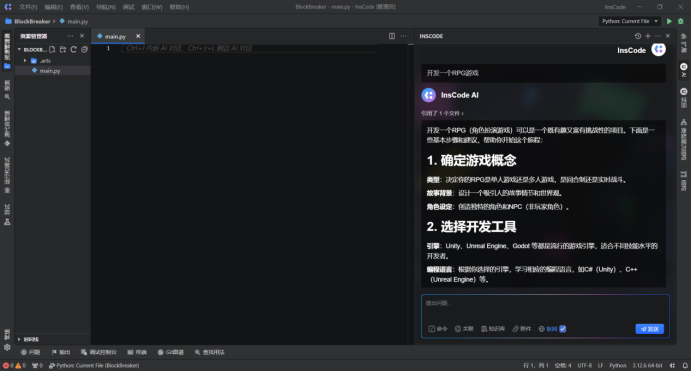Open the 编辑 menu

(x=53, y=7)
